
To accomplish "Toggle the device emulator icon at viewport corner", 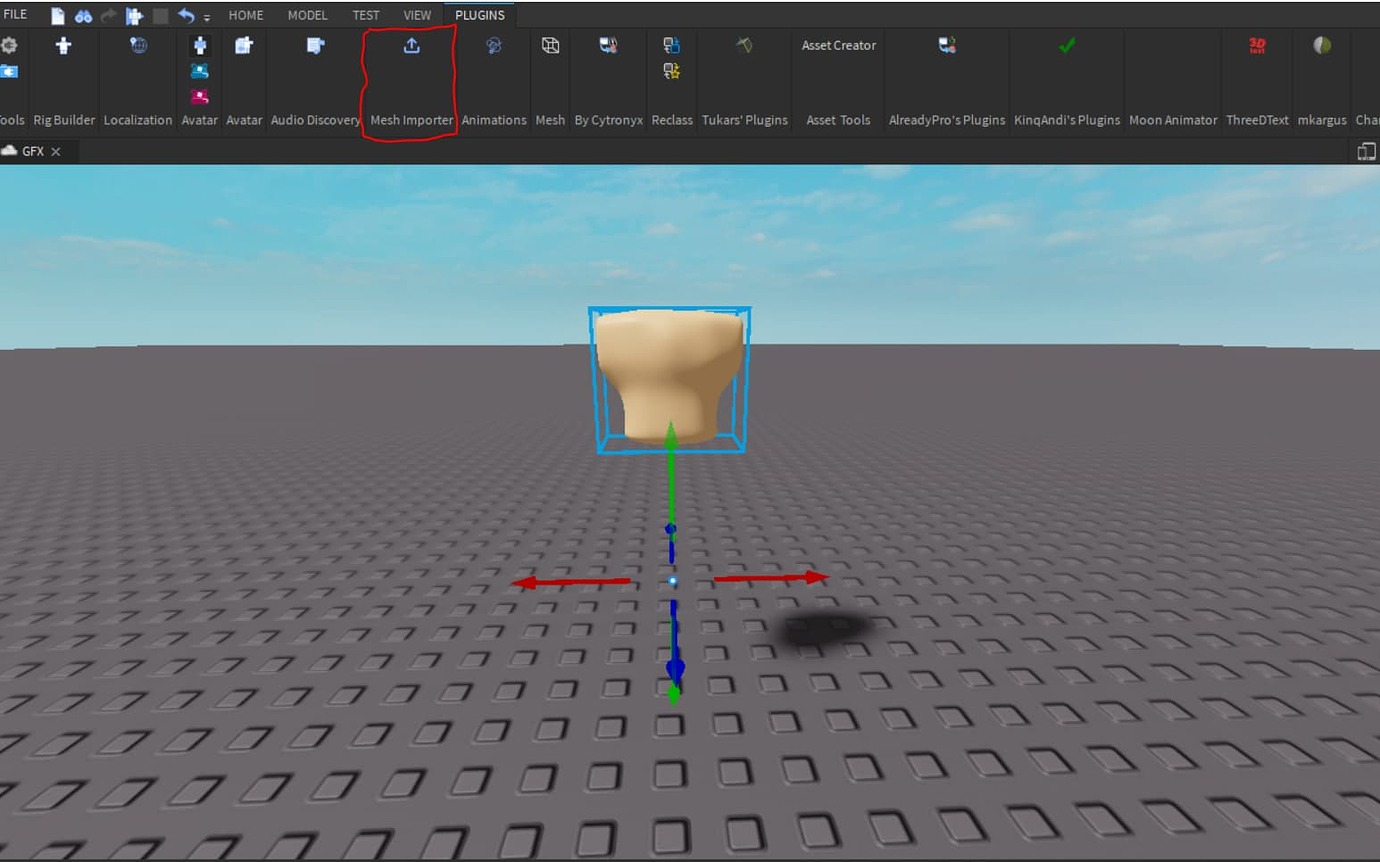I will [1366, 151].
